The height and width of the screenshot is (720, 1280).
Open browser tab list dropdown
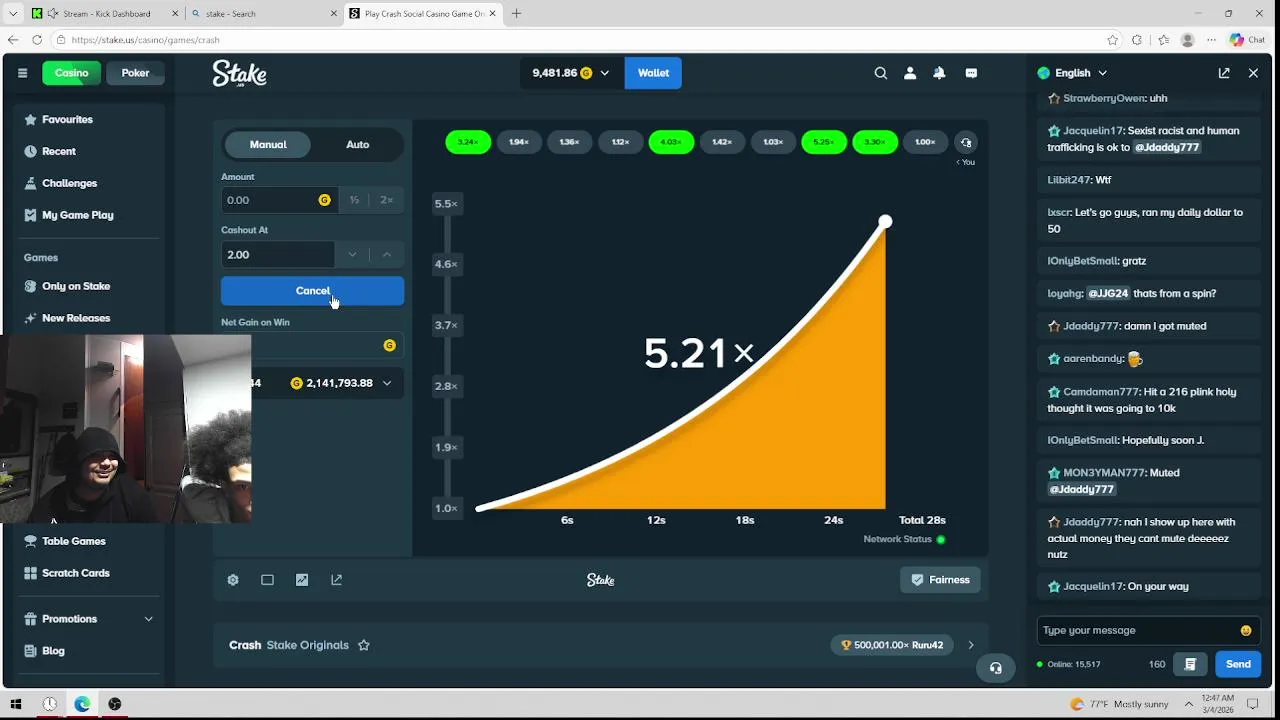click(x=13, y=14)
